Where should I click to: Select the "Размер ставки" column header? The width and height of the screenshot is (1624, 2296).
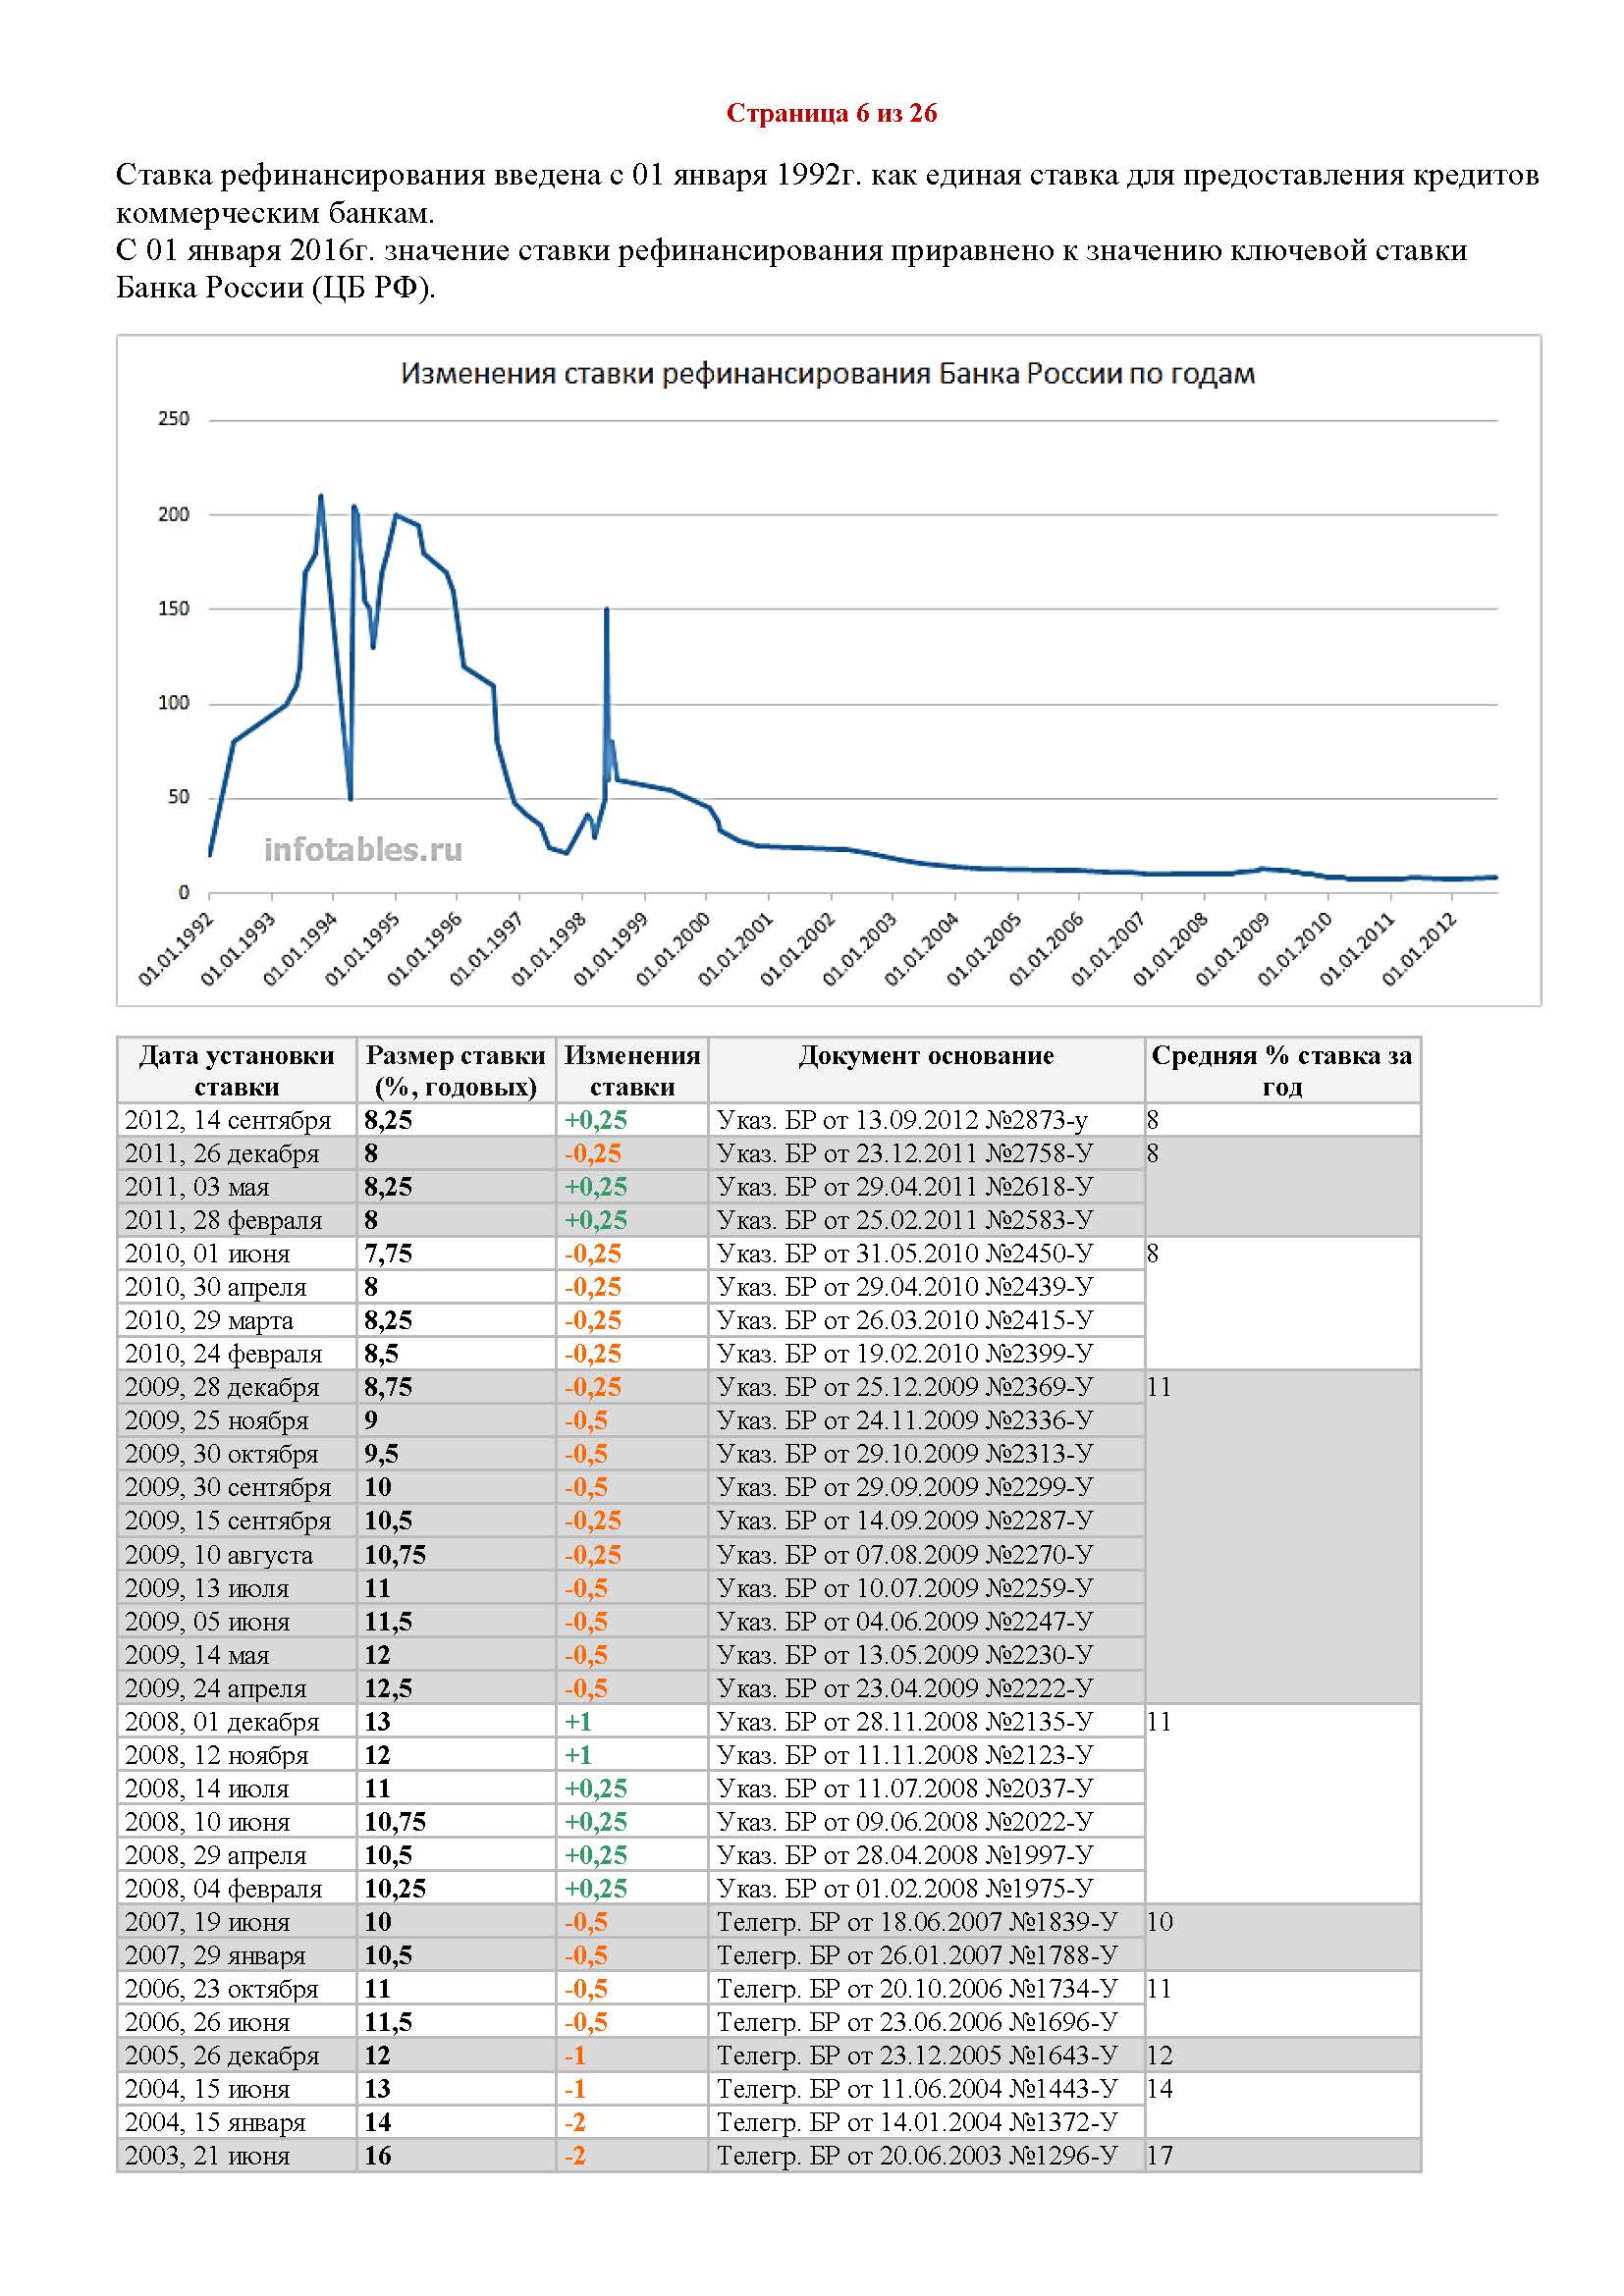(455, 1070)
